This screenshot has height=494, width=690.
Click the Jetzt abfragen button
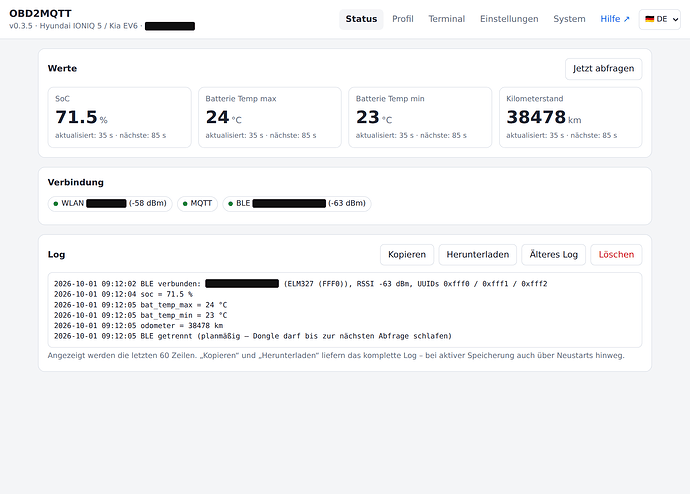click(x=603, y=69)
